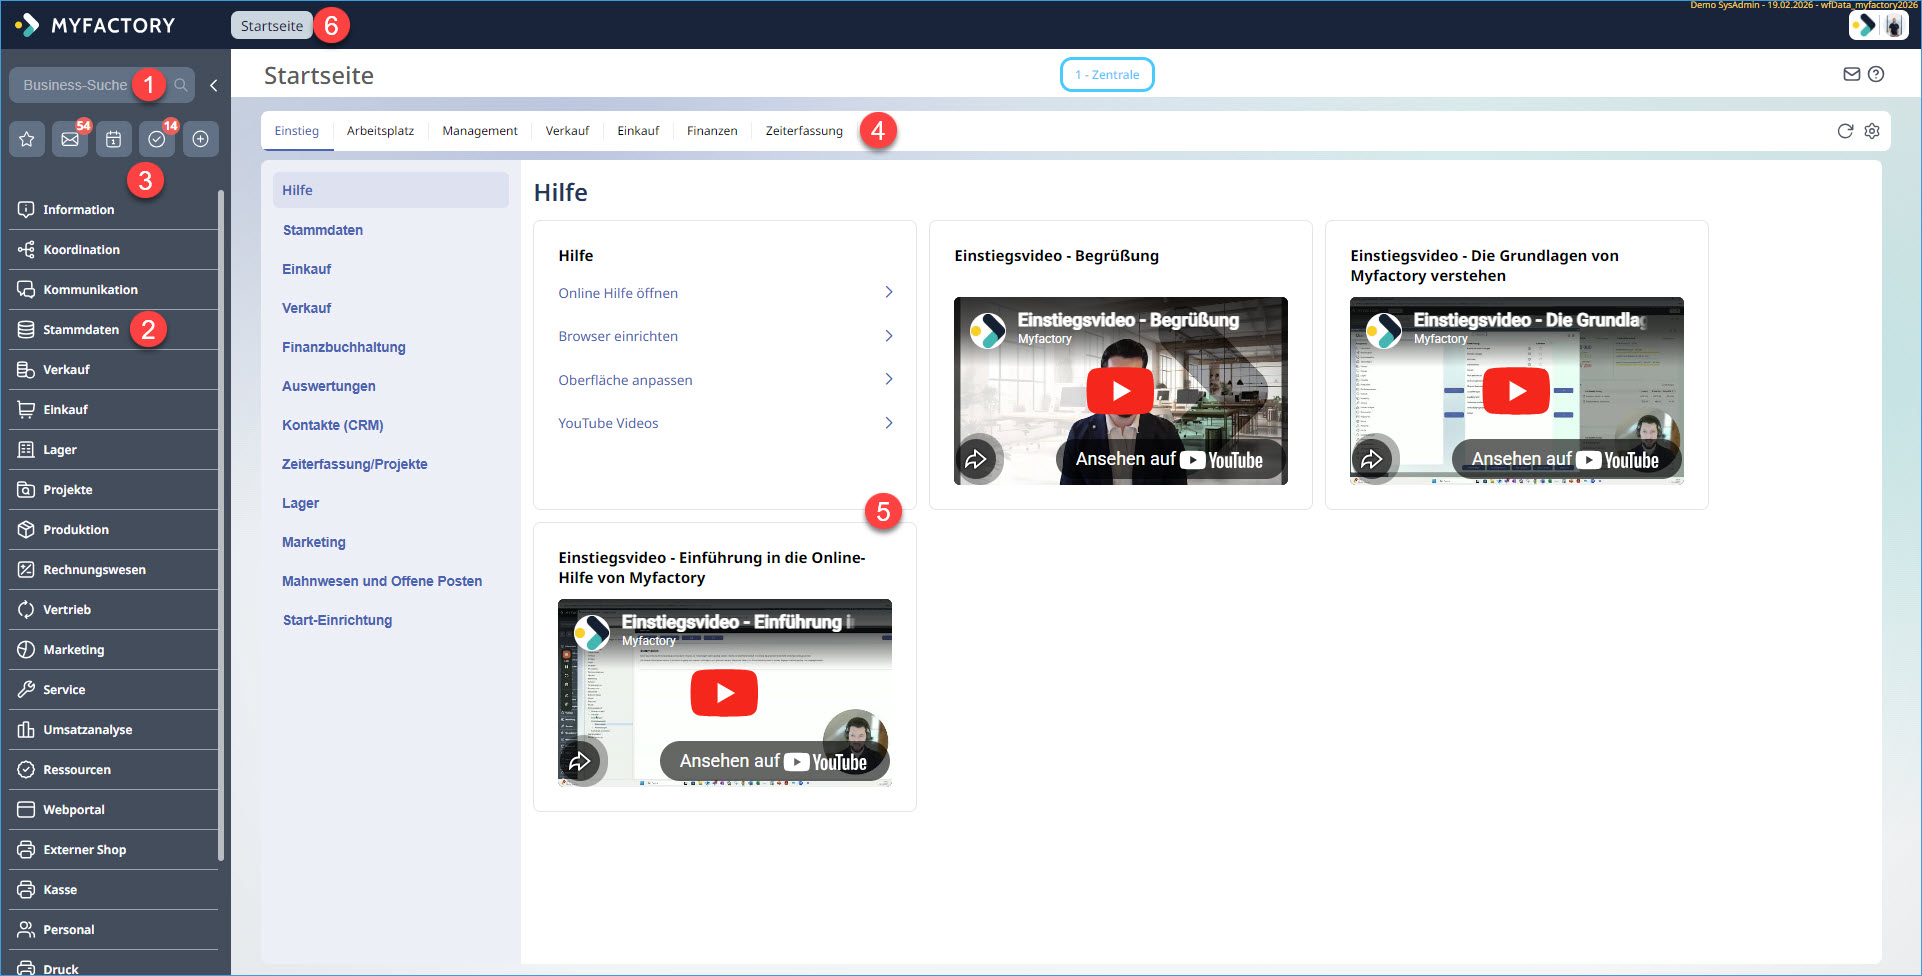Click the plus add icon in sidebar

tap(200, 139)
